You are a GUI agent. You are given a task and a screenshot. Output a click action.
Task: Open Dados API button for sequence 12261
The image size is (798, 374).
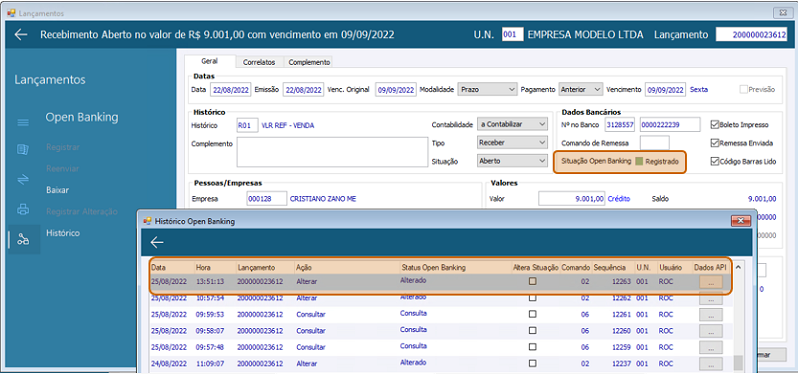pyautogui.click(x=711, y=314)
